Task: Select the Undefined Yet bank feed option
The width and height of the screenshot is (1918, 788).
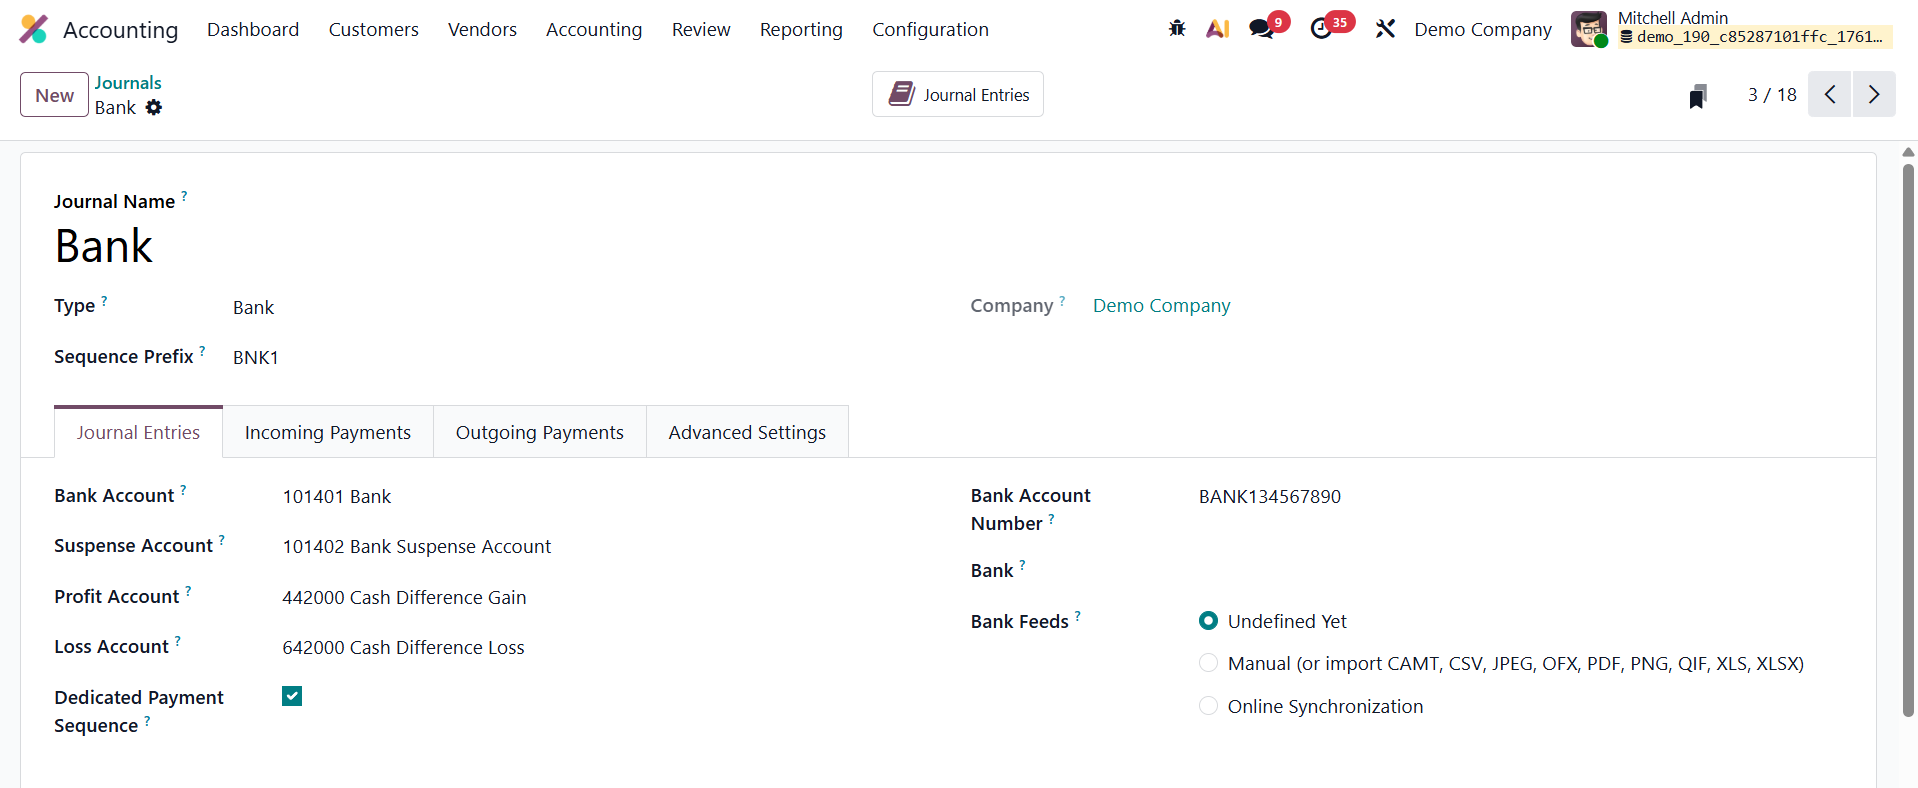Action: (1208, 621)
